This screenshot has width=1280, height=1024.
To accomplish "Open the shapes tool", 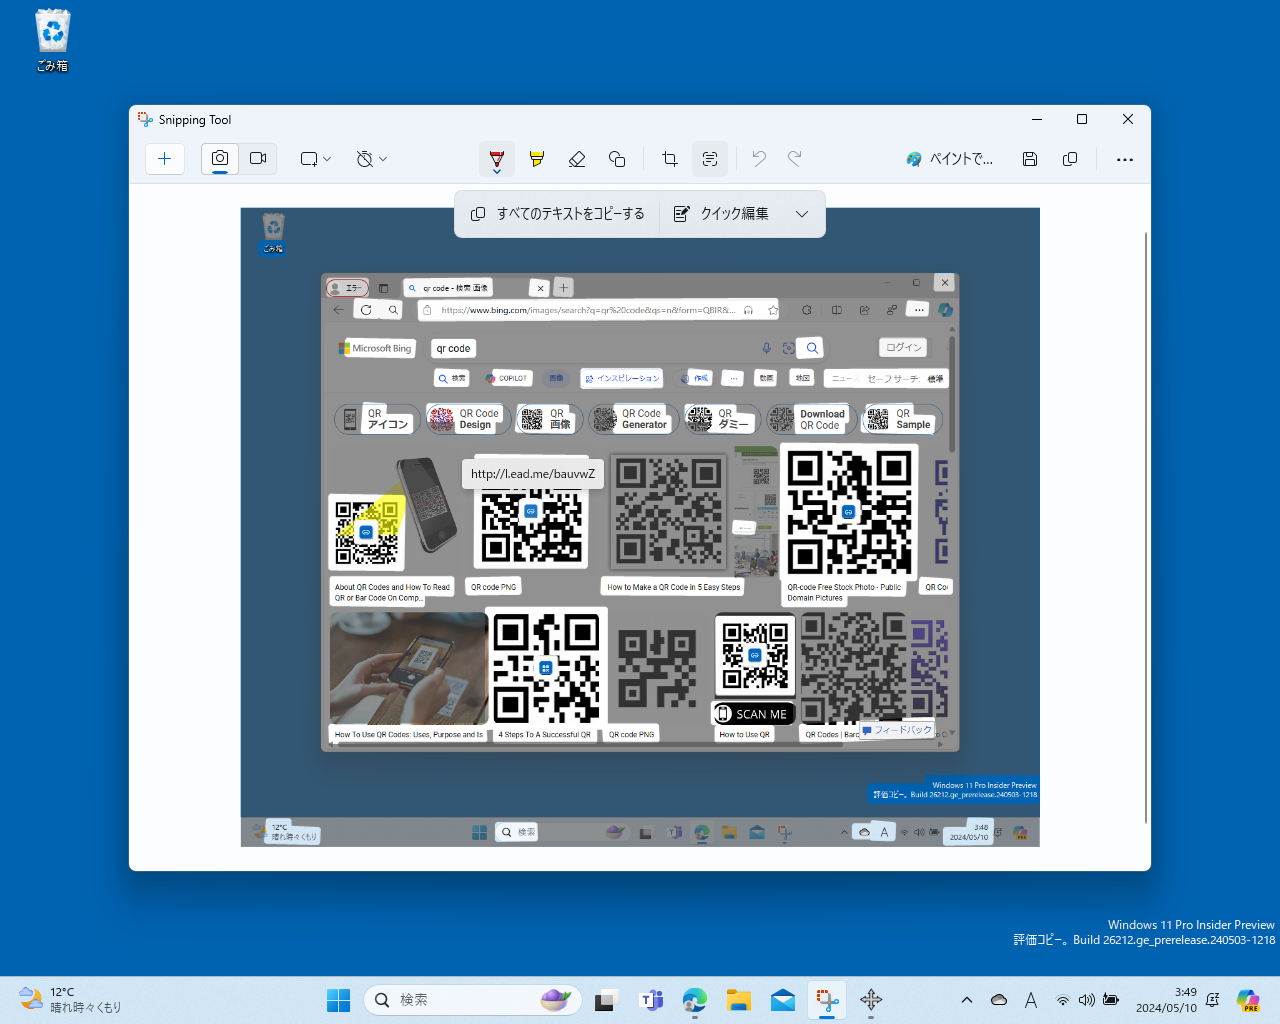I will 617,159.
